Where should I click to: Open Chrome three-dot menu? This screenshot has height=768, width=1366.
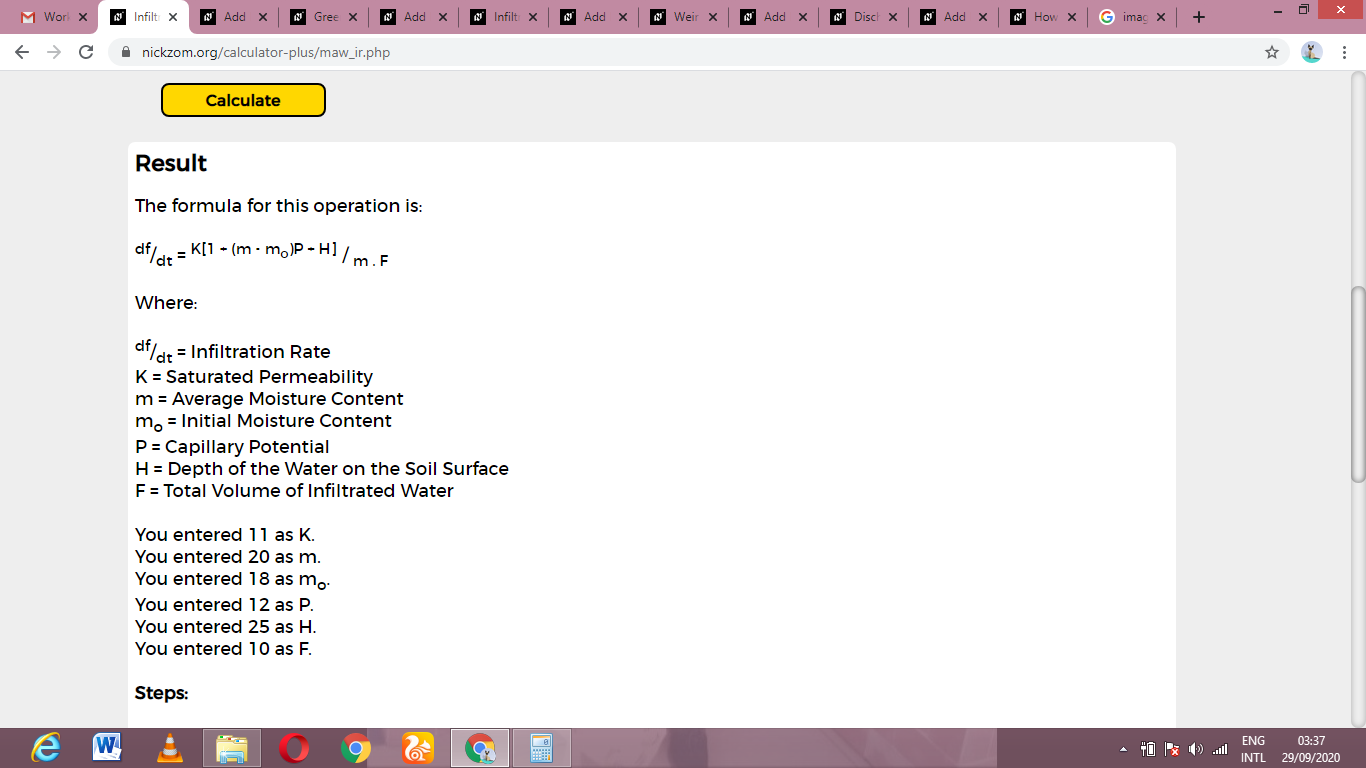1345,52
